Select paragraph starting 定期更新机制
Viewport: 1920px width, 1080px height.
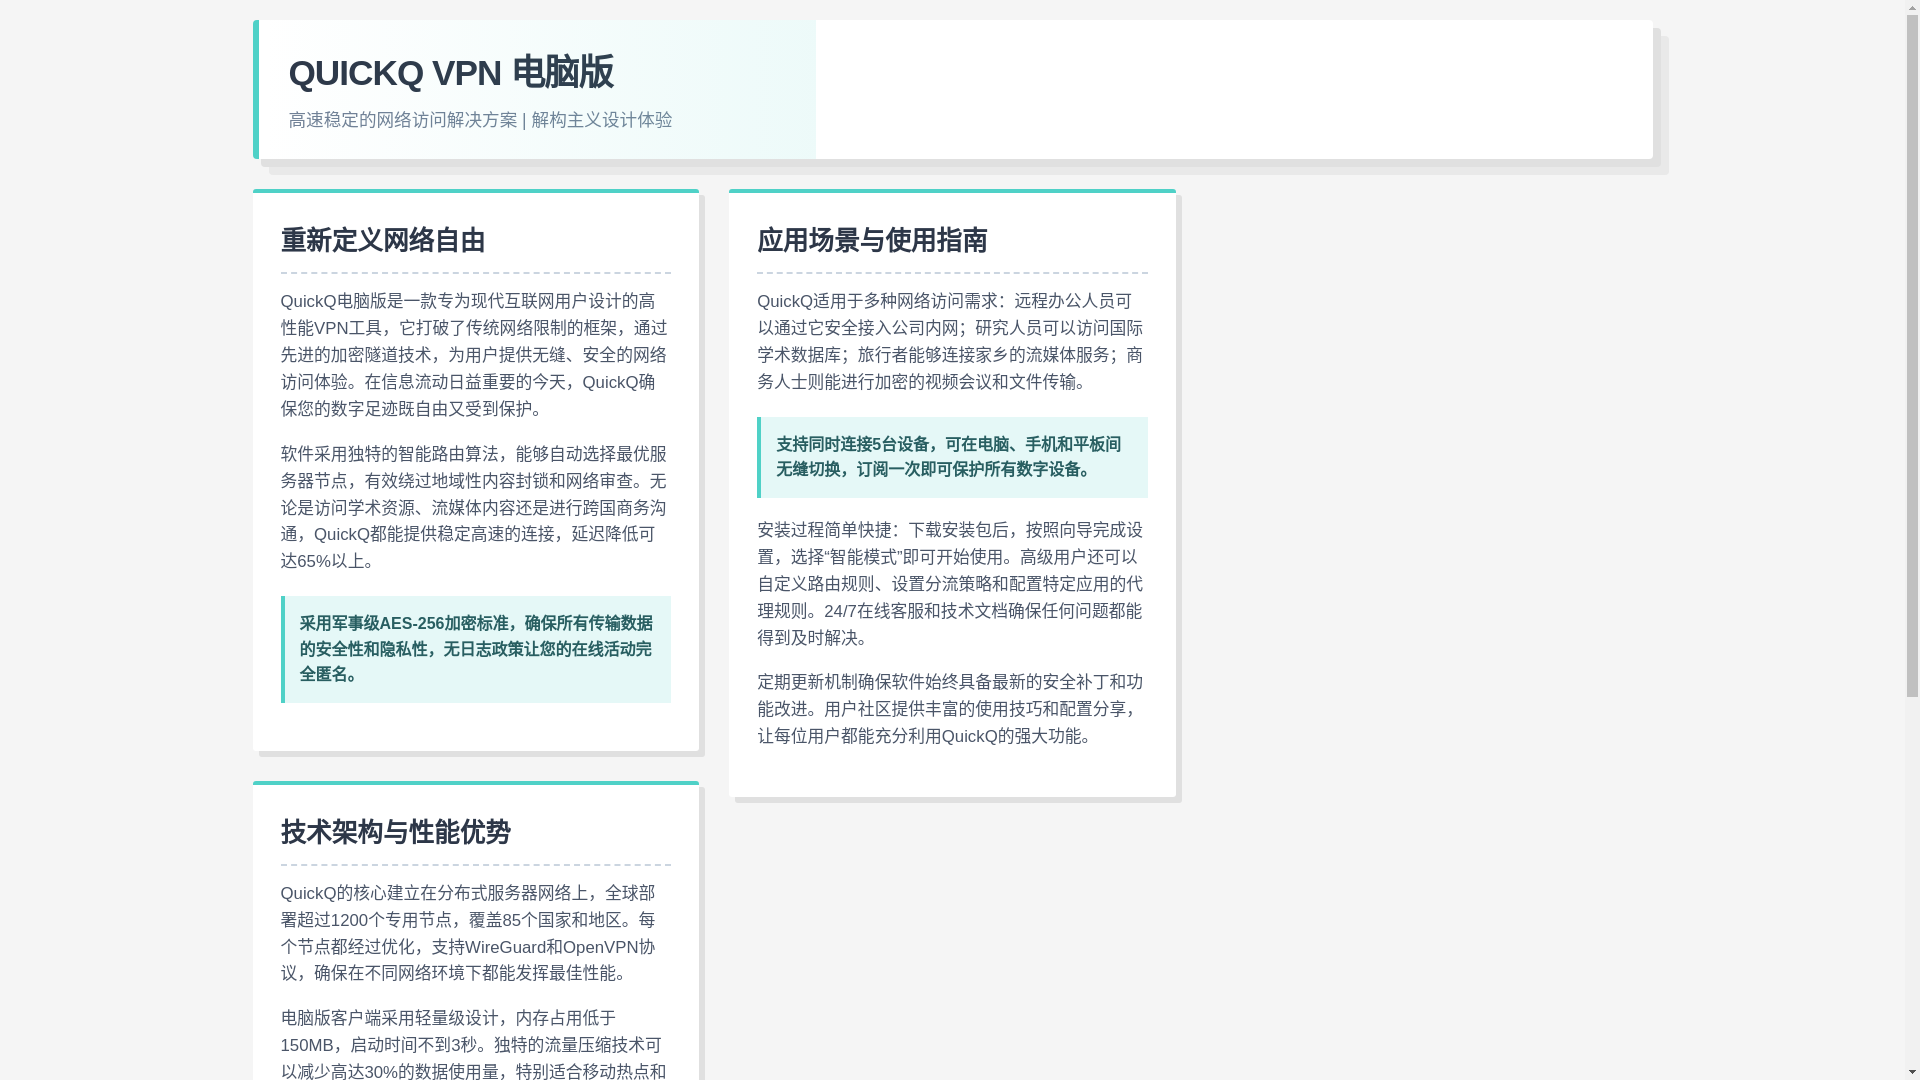[x=951, y=709]
